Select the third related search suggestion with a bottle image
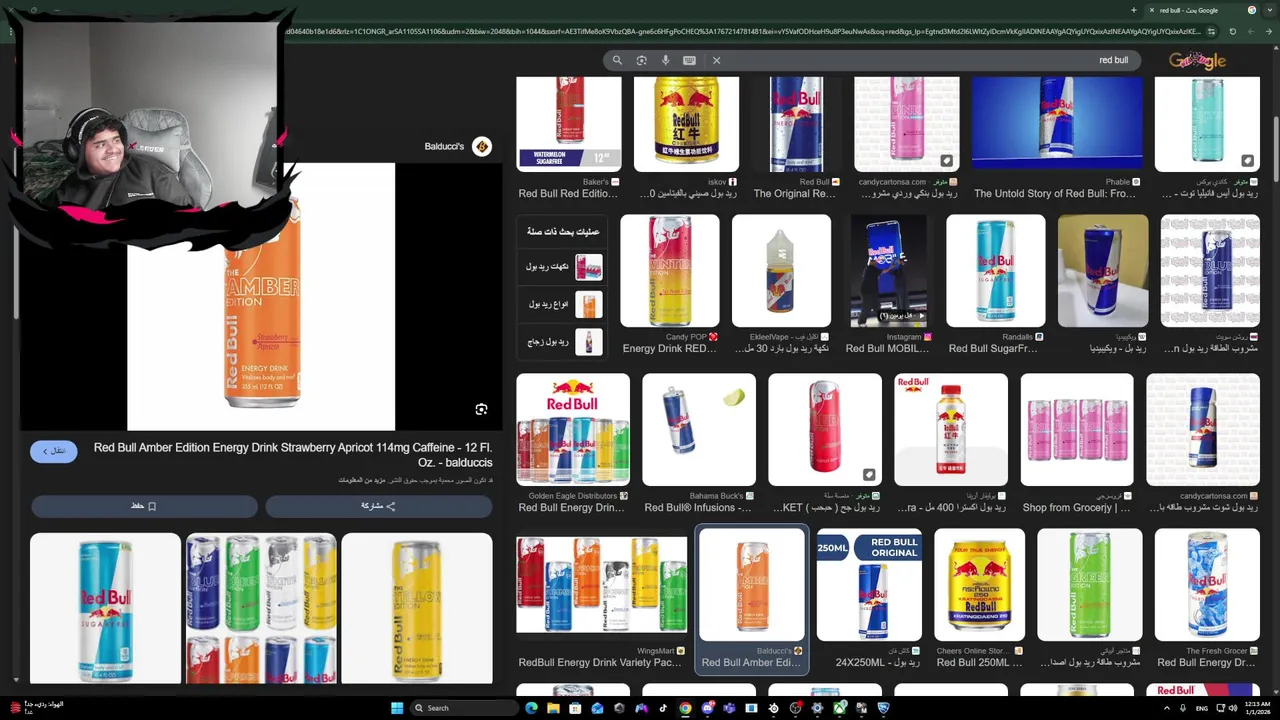 [x=564, y=342]
